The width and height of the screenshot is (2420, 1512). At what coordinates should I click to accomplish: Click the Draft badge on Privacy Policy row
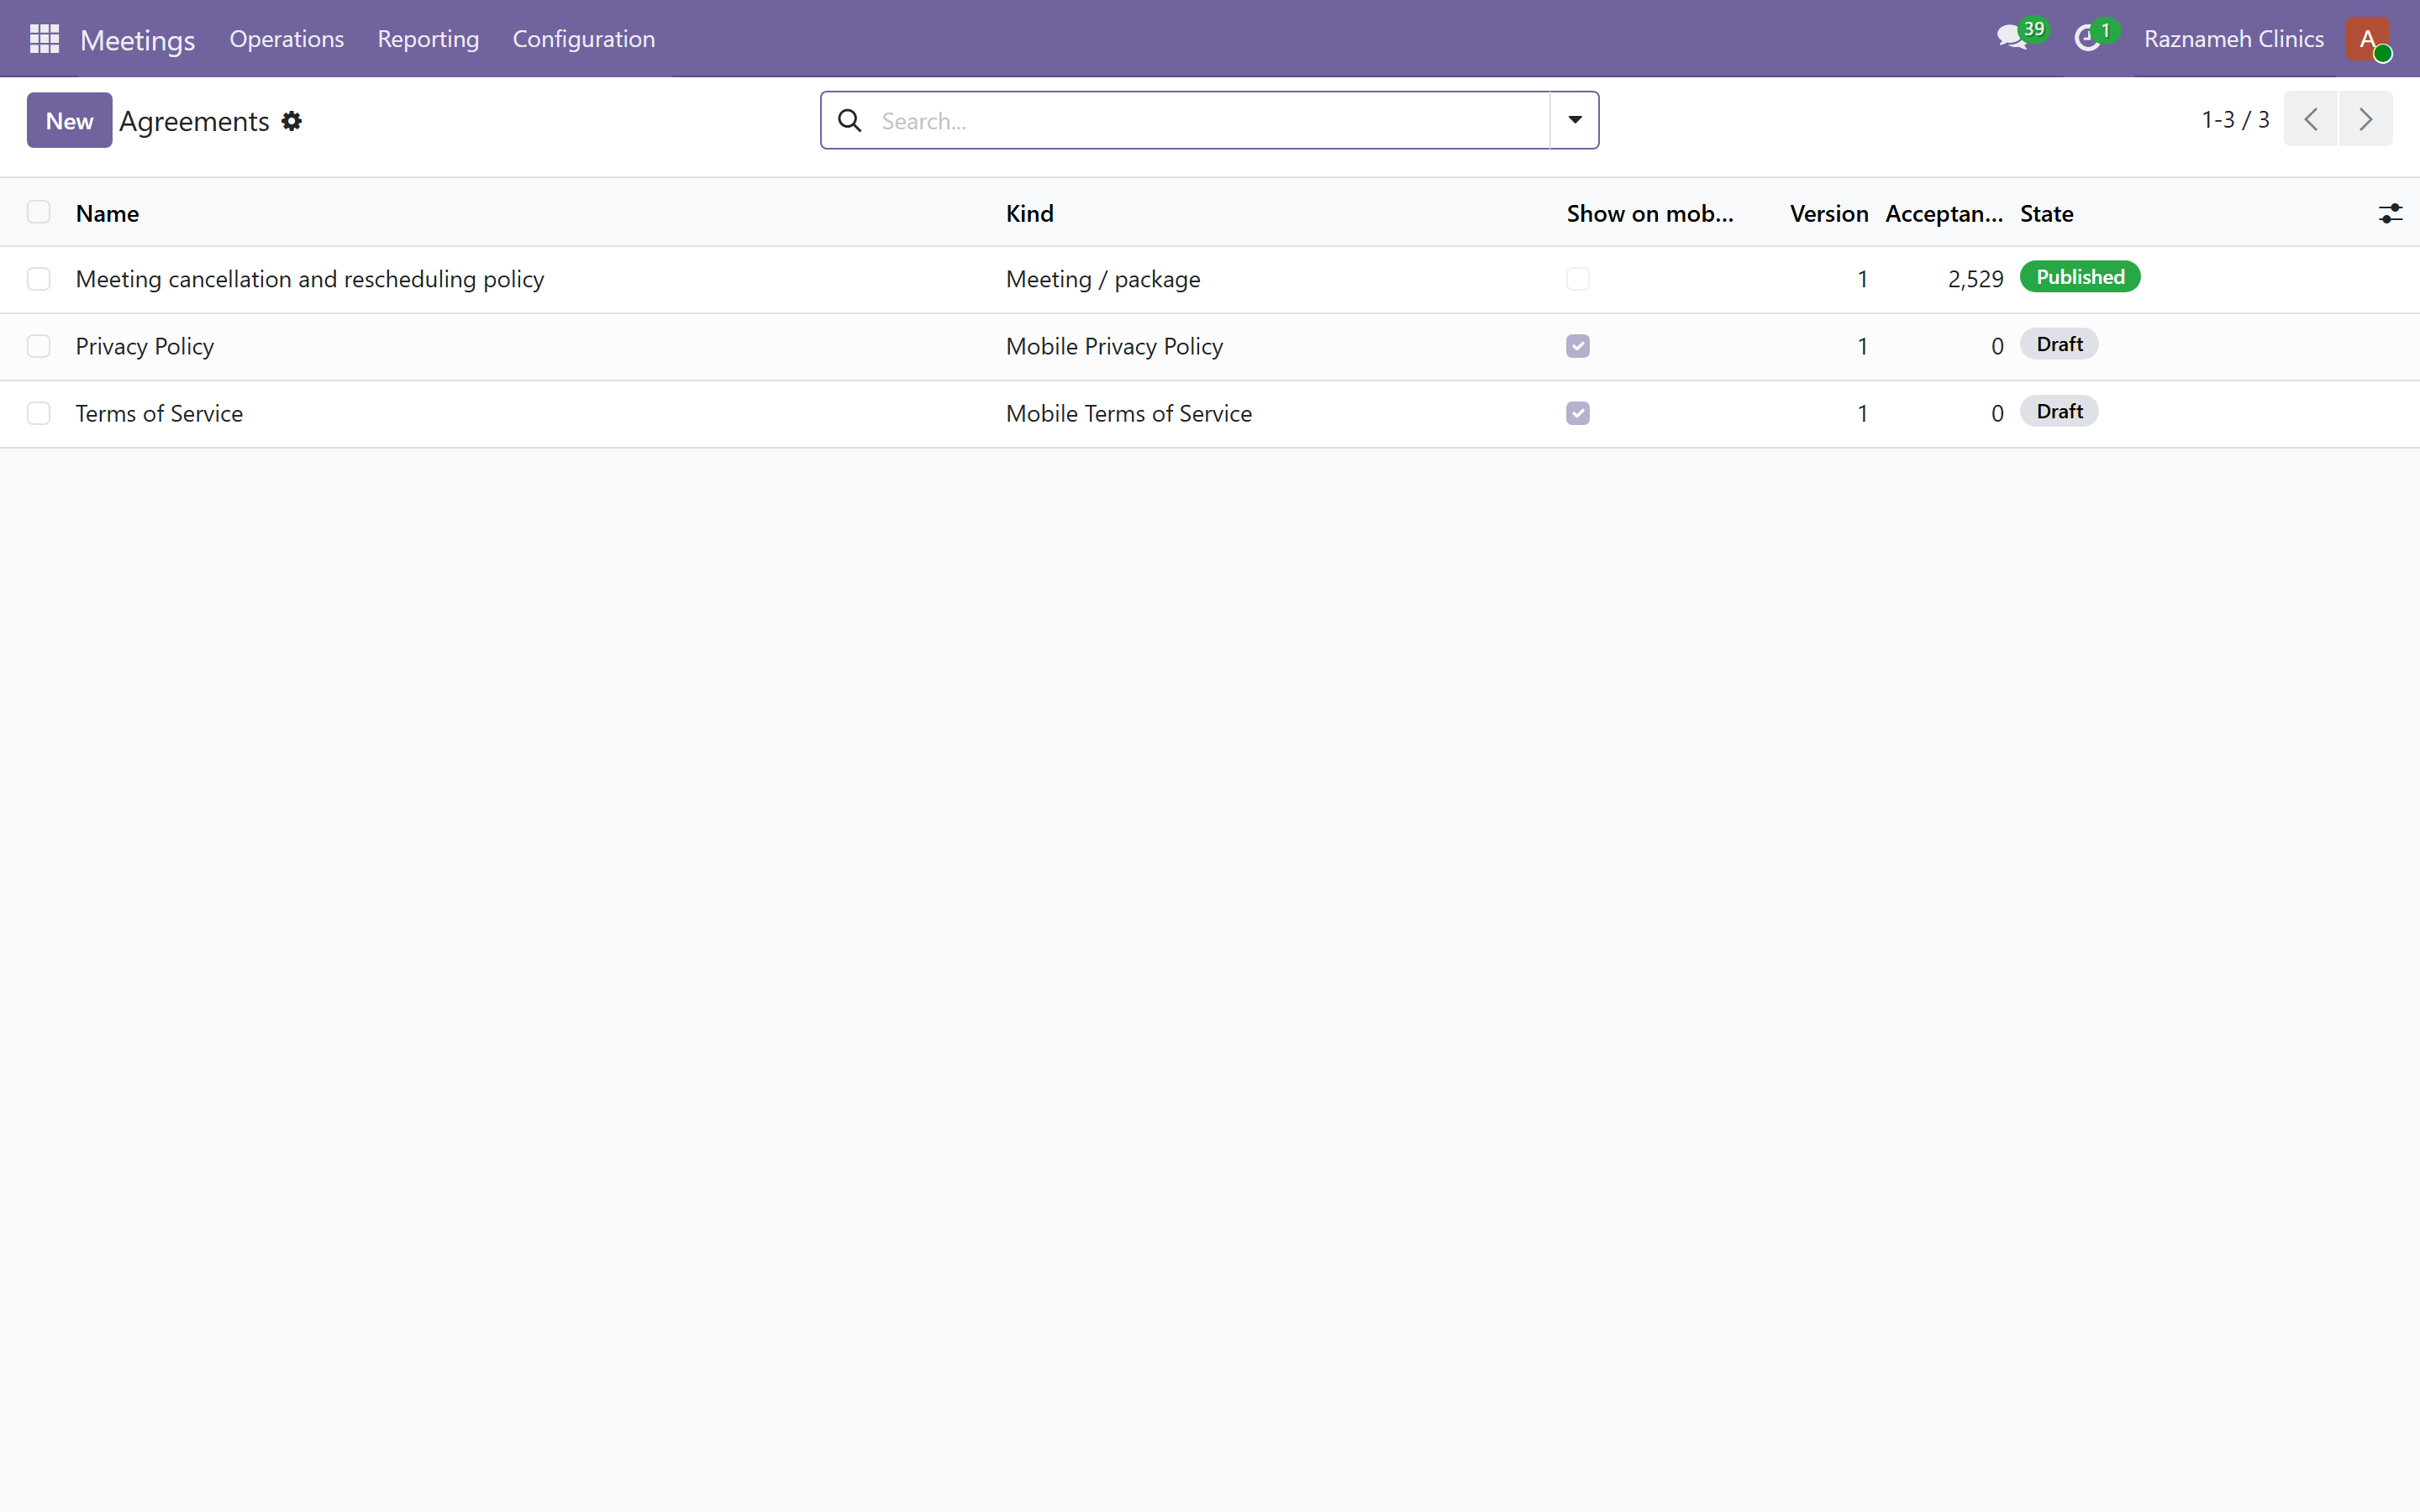pos(2059,344)
